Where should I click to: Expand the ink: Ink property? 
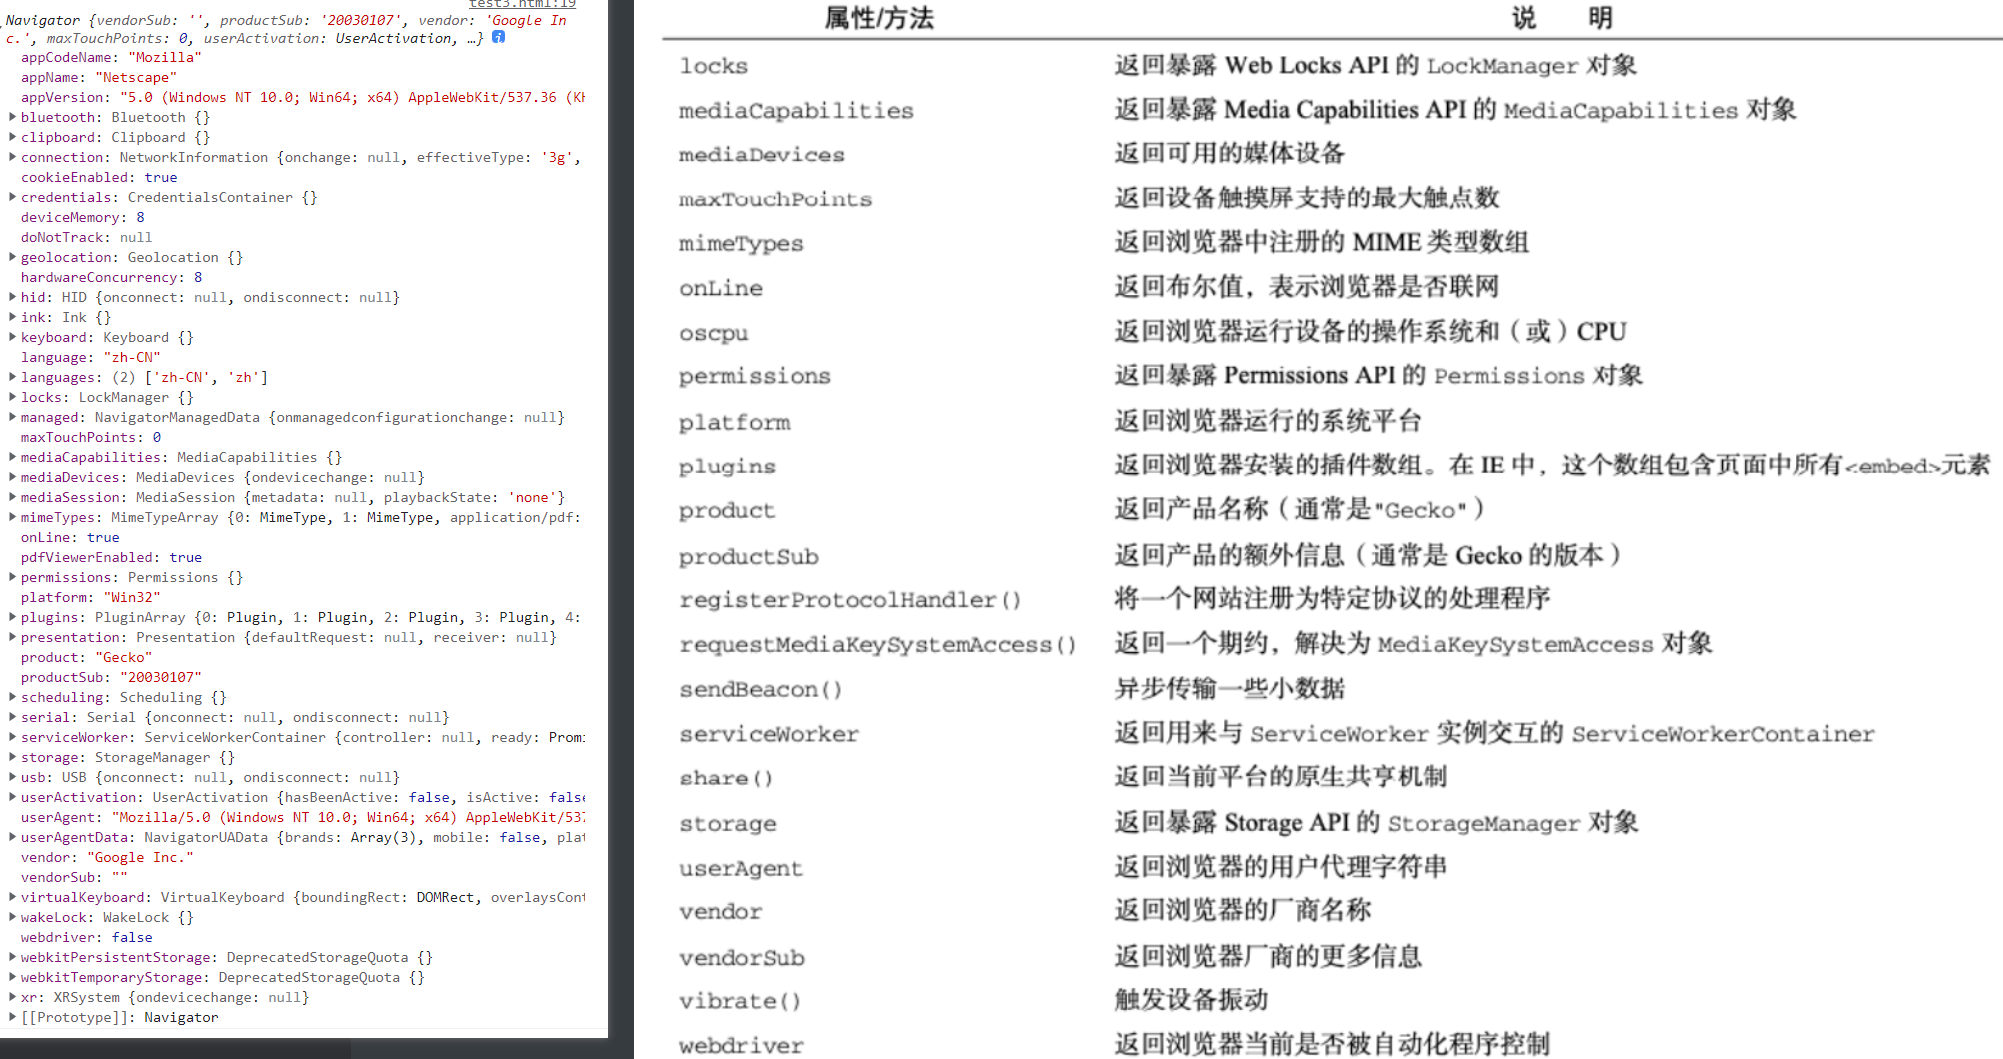tap(12, 317)
